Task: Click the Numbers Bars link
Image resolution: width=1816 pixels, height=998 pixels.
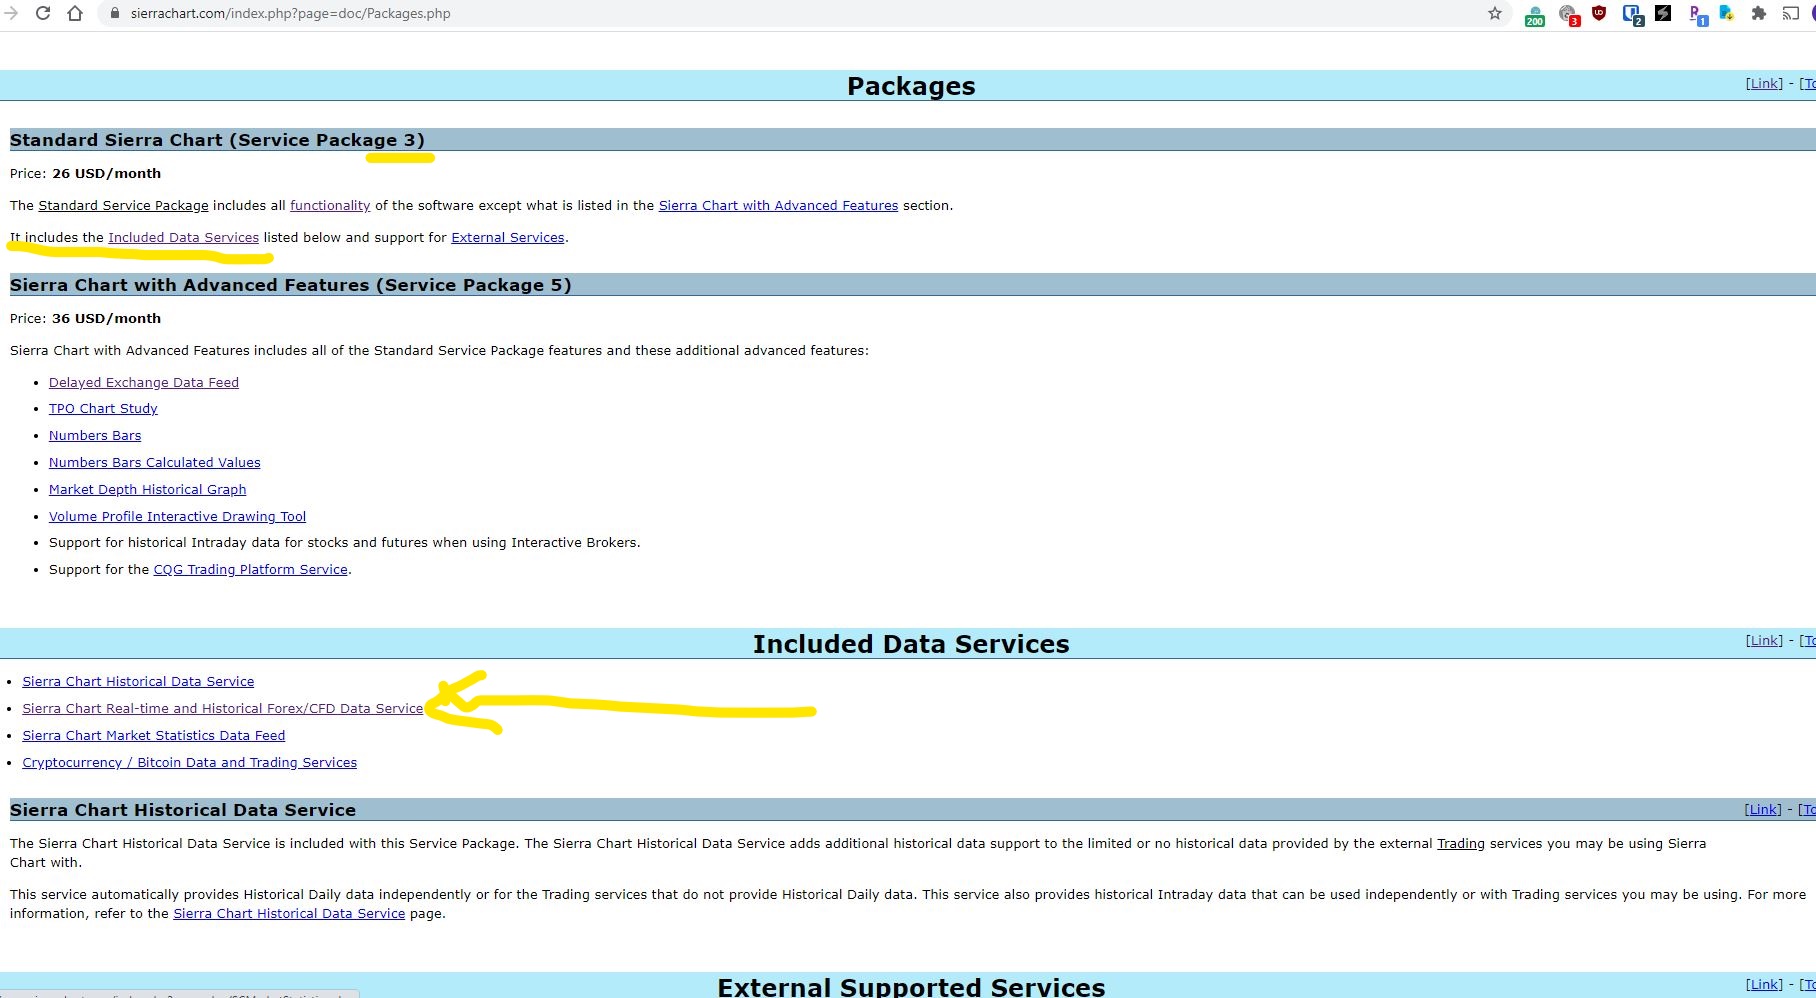Action: point(95,436)
